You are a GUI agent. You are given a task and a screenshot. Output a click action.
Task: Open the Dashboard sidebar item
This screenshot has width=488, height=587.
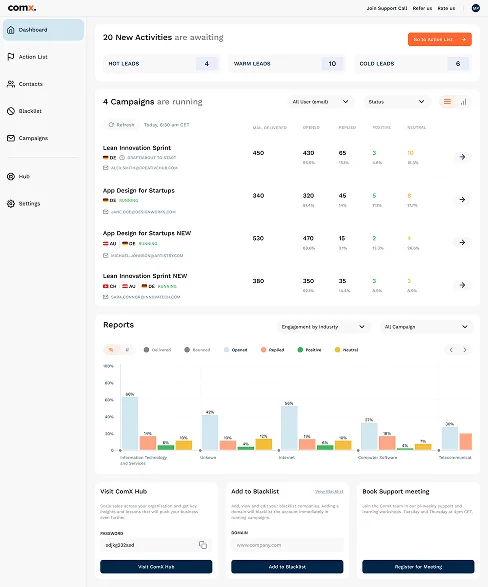(x=43, y=30)
